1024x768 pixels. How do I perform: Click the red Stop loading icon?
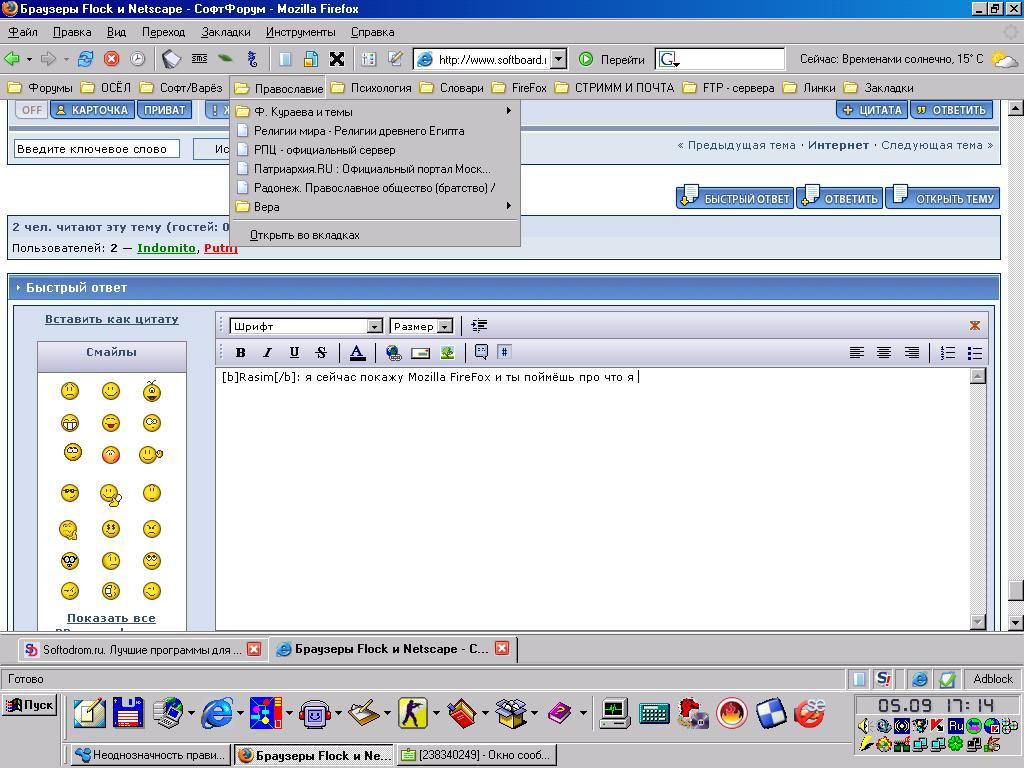pyautogui.click(x=112, y=59)
